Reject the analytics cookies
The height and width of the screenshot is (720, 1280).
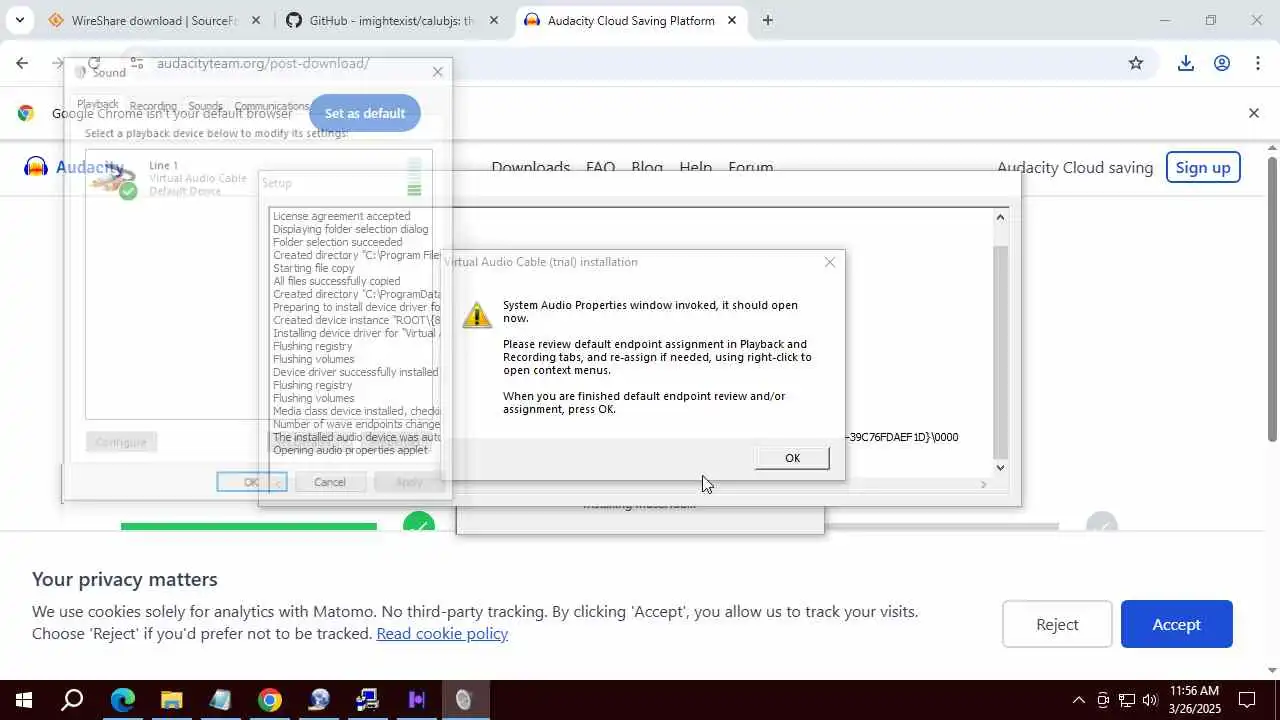point(1057,624)
